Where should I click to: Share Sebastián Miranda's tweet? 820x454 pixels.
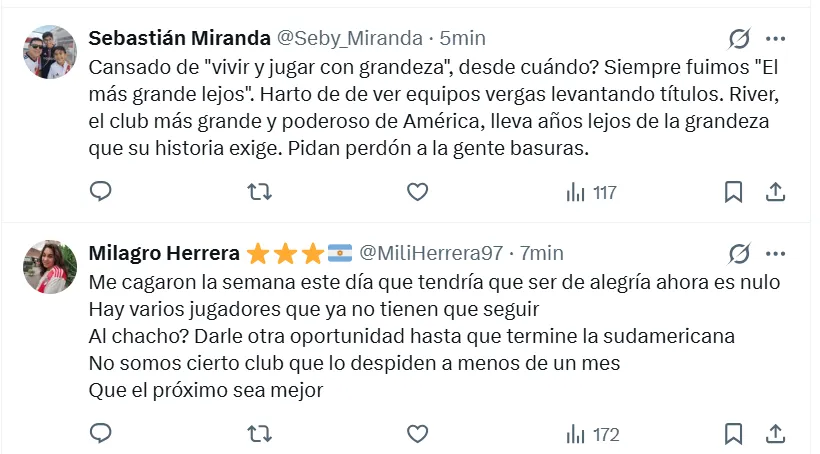pos(776,192)
